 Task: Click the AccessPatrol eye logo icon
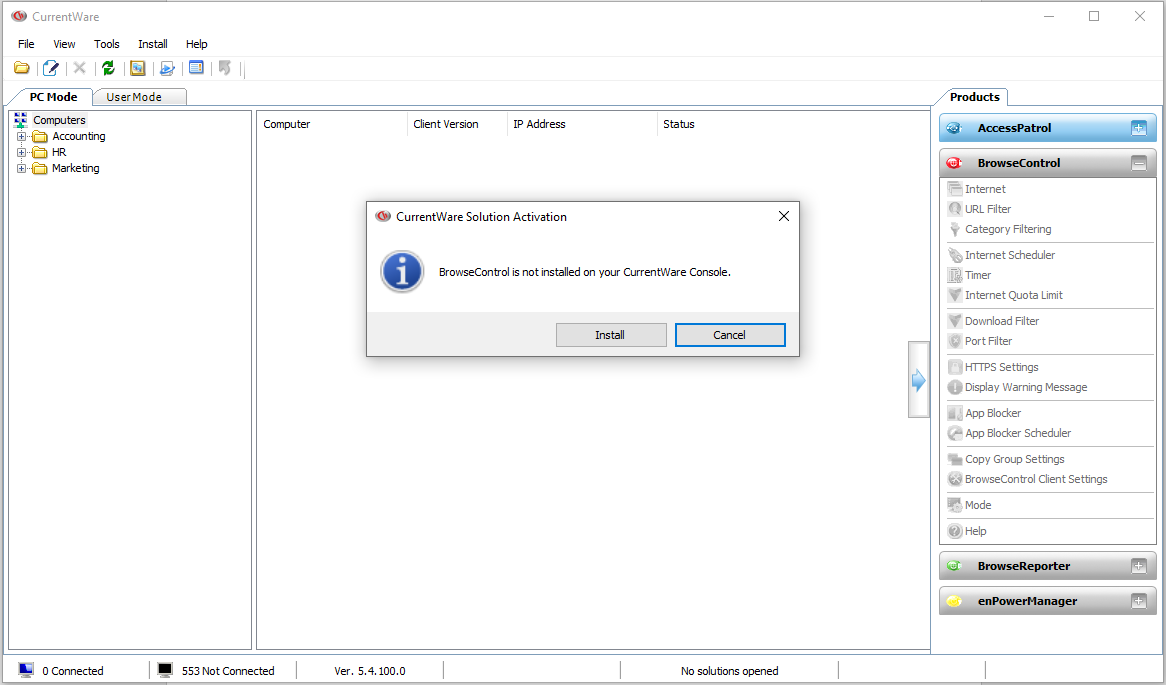(x=954, y=128)
